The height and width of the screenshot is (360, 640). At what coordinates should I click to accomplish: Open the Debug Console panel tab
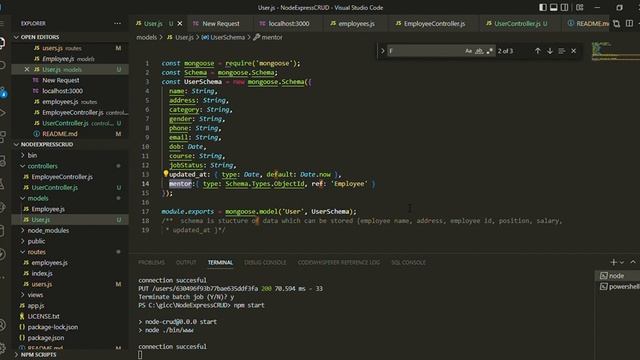pyautogui.click(x=265, y=262)
